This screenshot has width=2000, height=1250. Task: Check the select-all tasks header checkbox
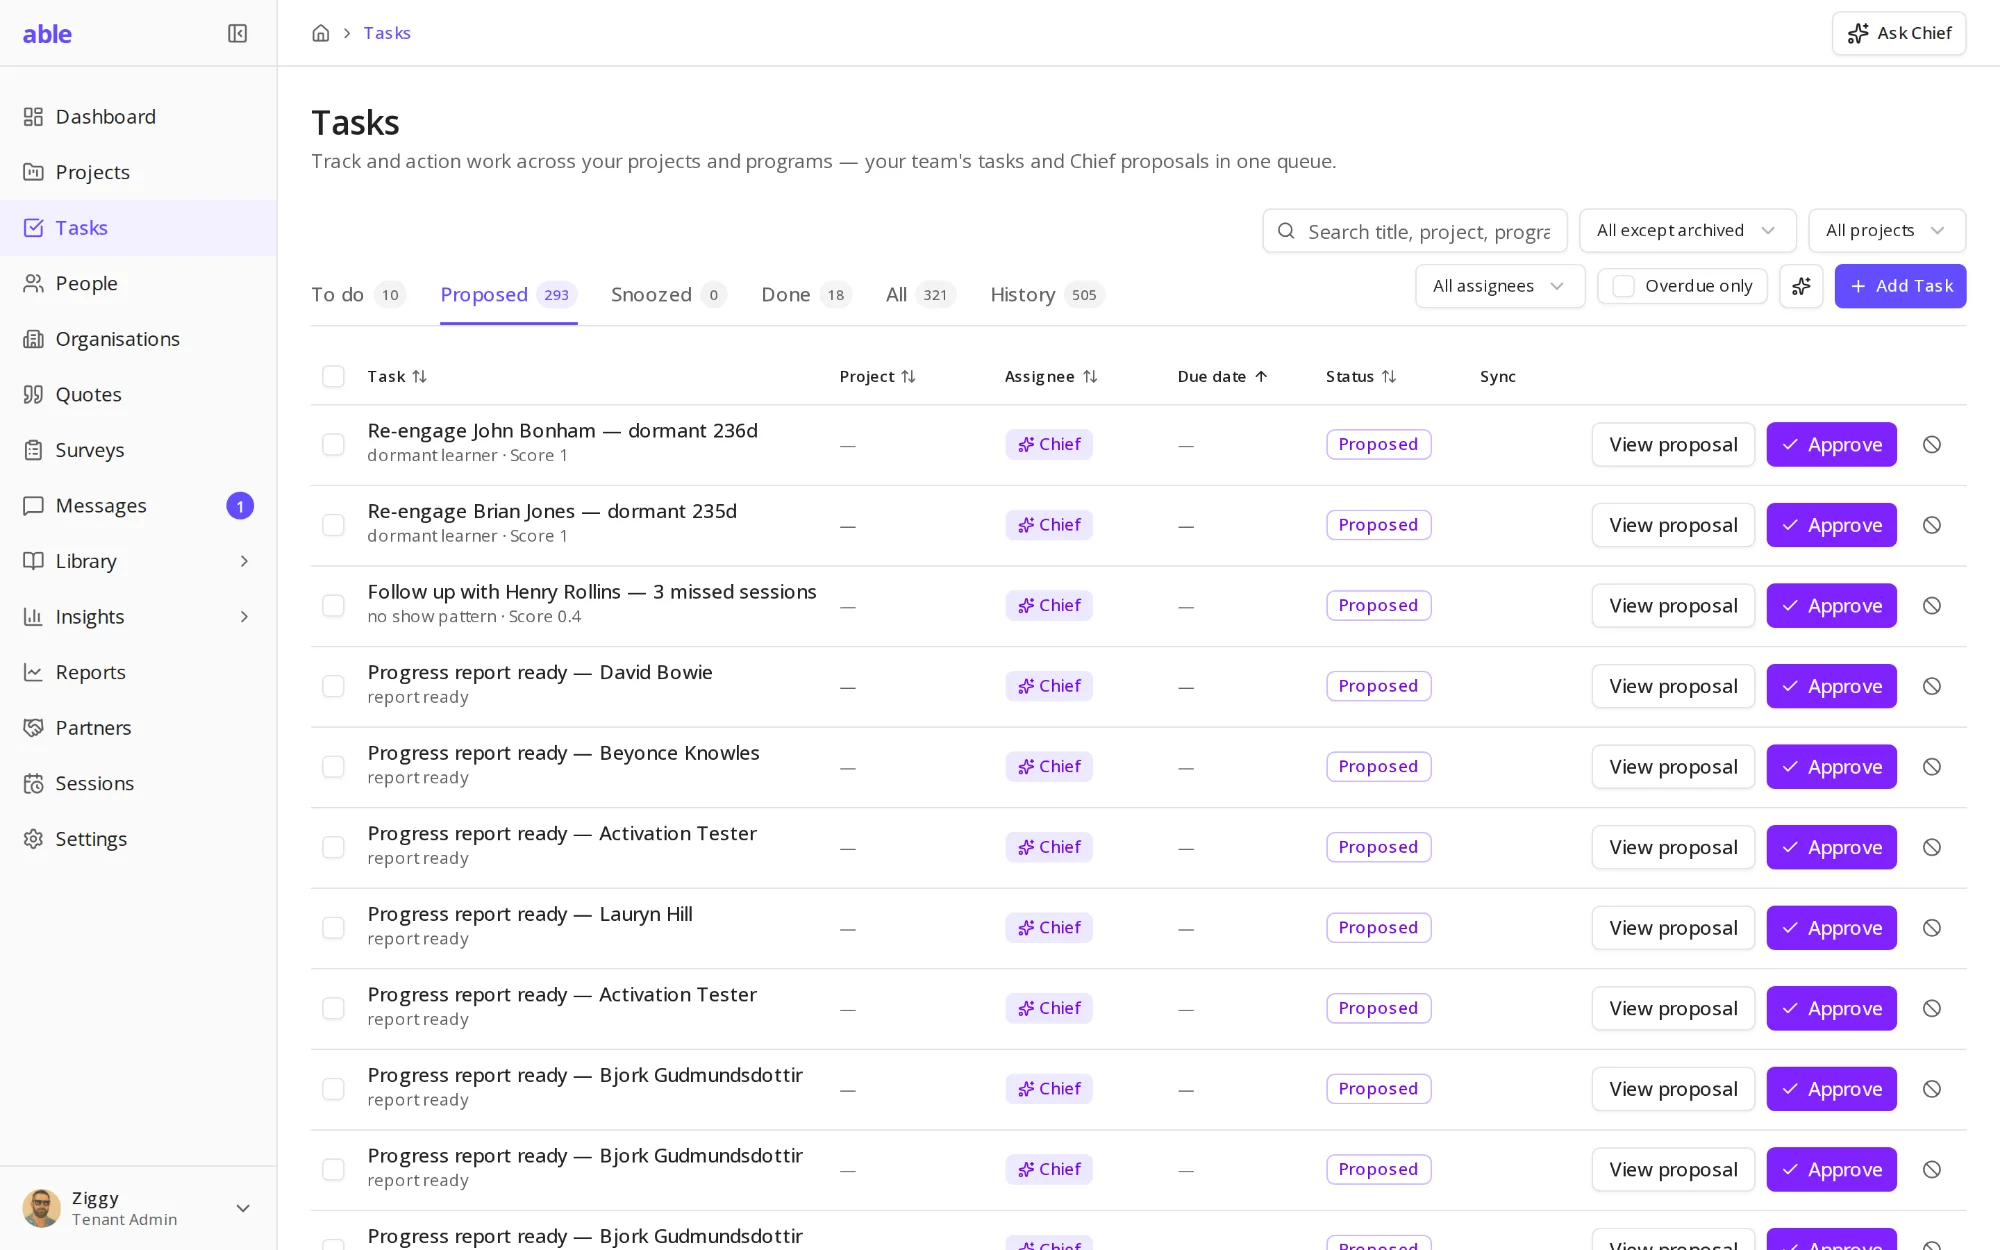click(x=333, y=376)
